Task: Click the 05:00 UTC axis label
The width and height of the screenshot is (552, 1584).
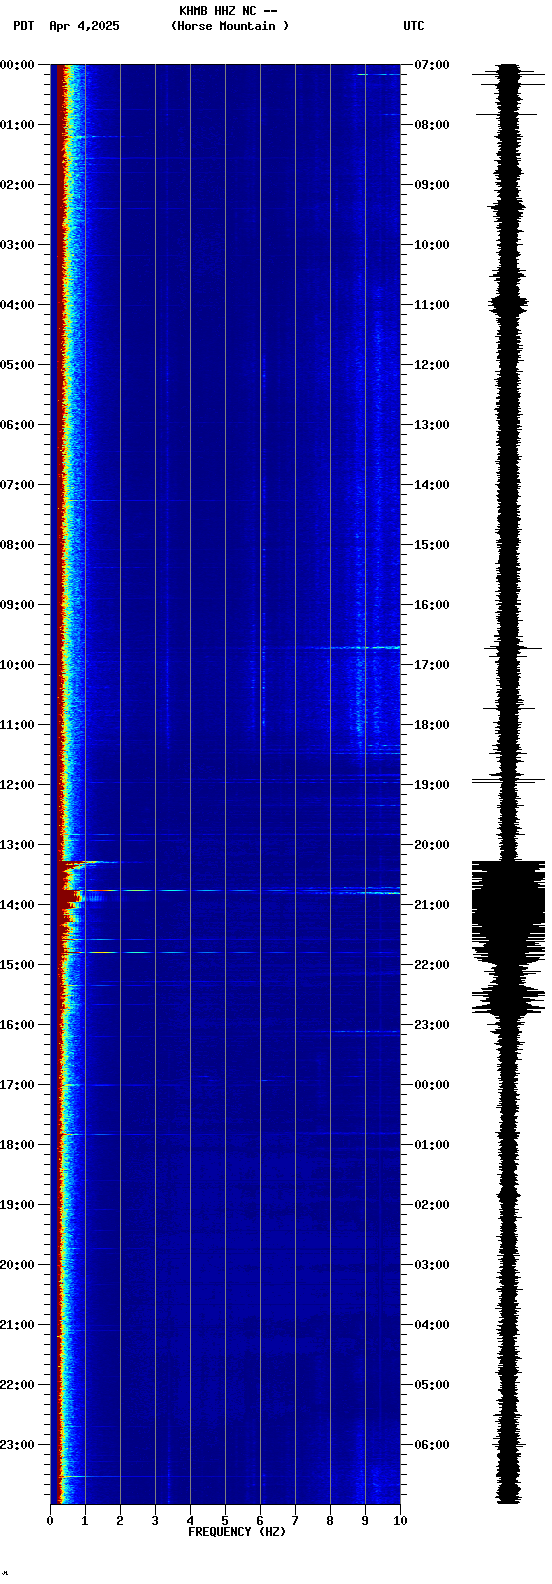Action: (x=431, y=1385)
